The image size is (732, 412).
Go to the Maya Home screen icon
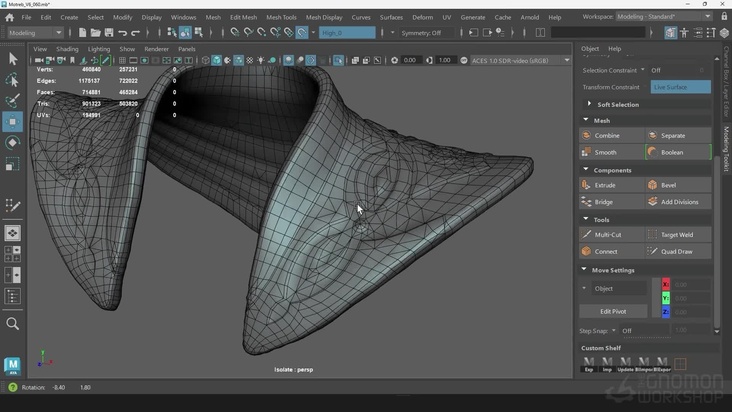coord(9,17)
